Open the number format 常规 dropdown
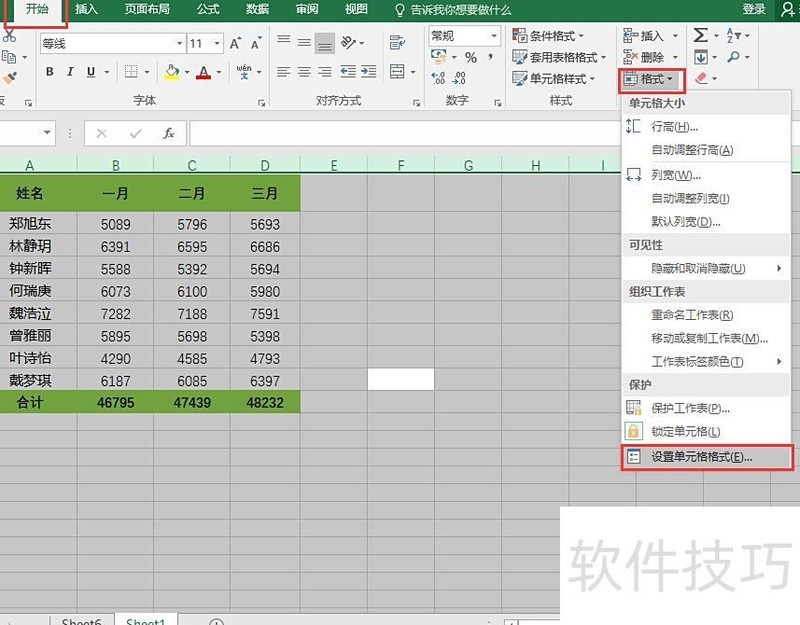Screen dimensions: 800x625 pos(494,36)
